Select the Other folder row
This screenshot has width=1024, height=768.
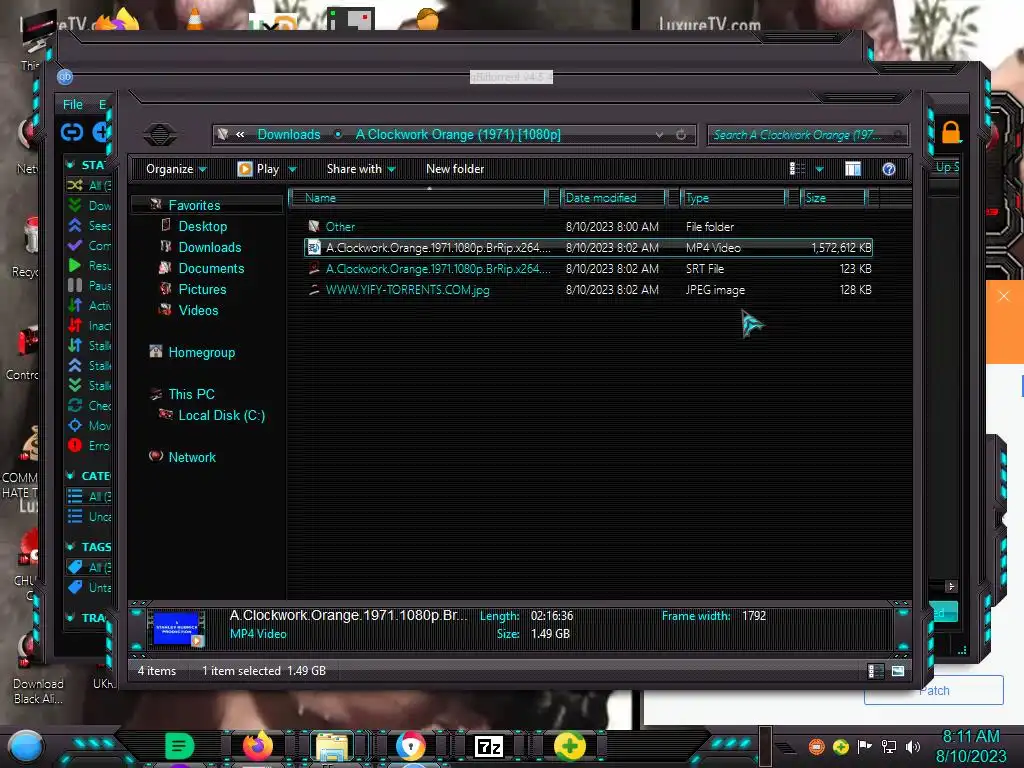click(588, 227)
